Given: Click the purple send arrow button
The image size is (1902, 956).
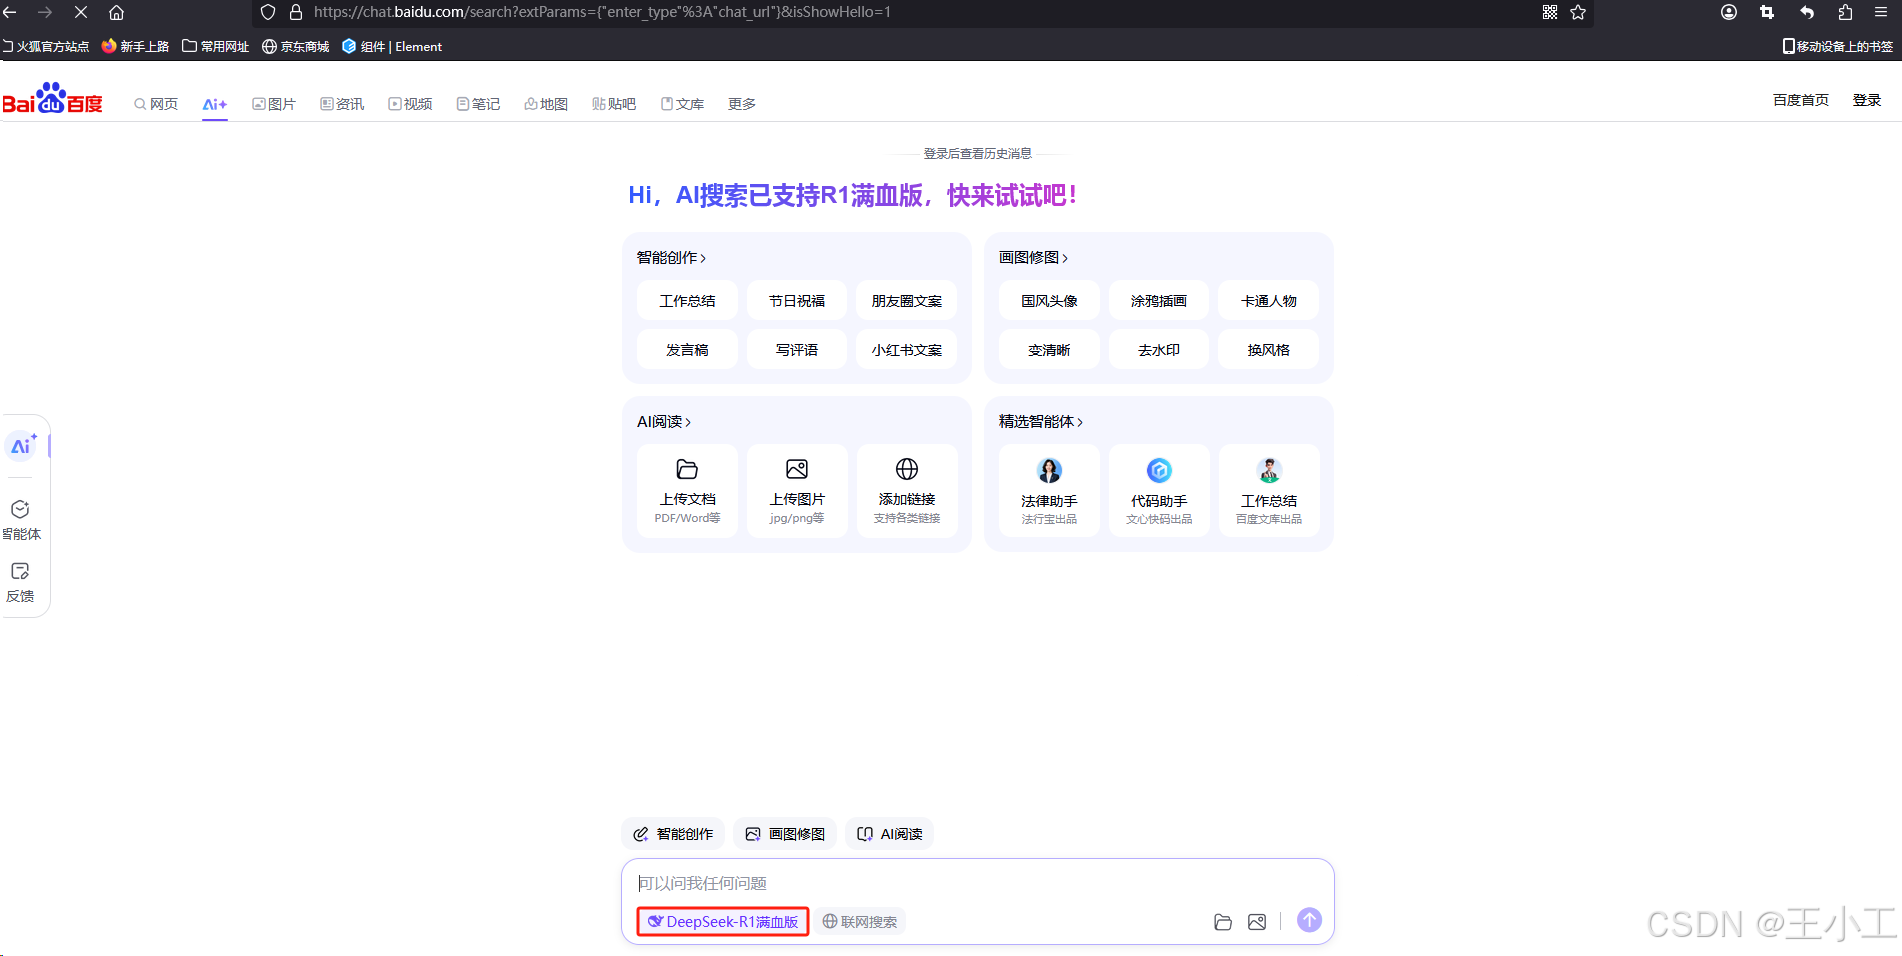Looking at the screenshot, I should 1309,920.
